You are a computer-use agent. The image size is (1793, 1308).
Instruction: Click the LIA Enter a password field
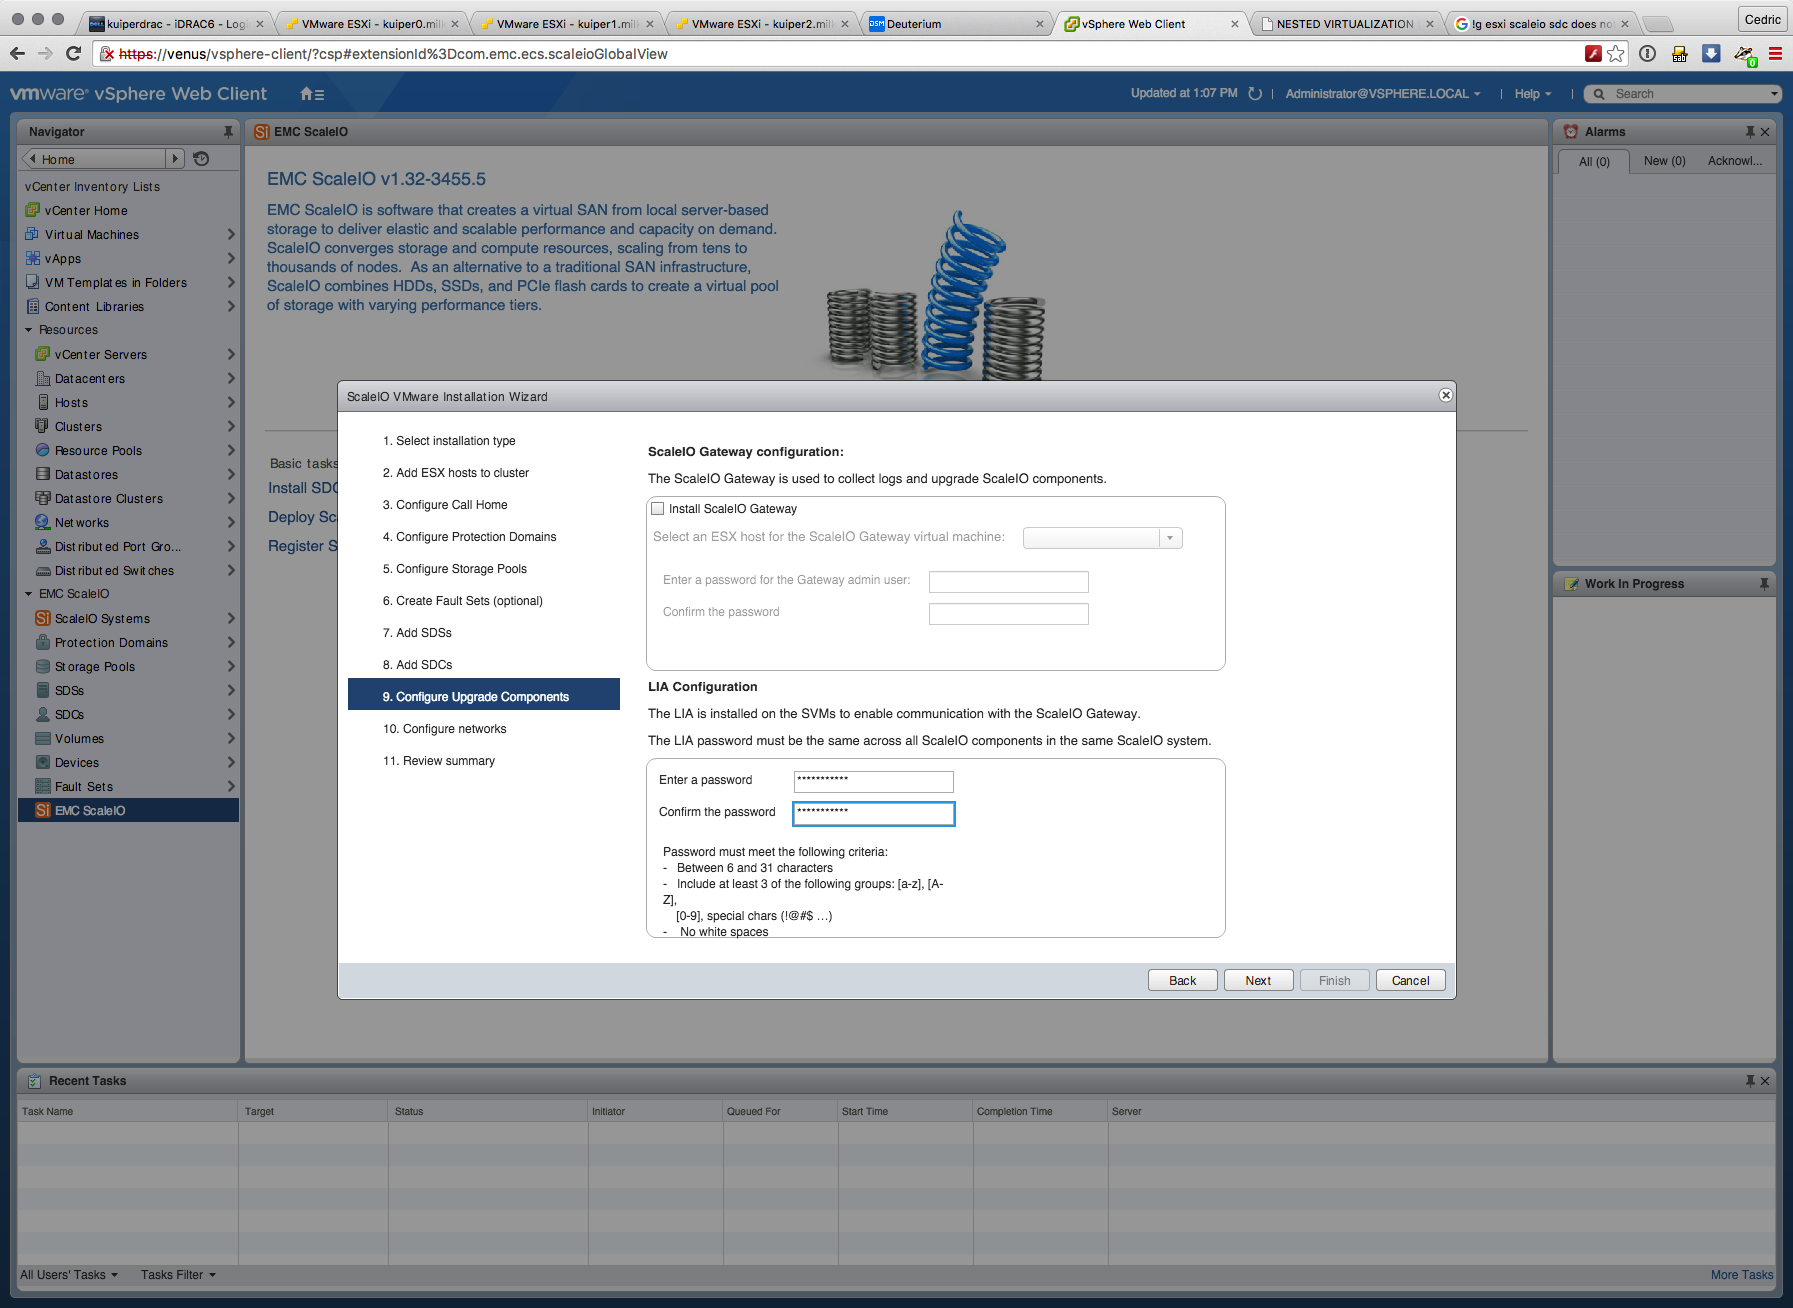click(873, 781)
